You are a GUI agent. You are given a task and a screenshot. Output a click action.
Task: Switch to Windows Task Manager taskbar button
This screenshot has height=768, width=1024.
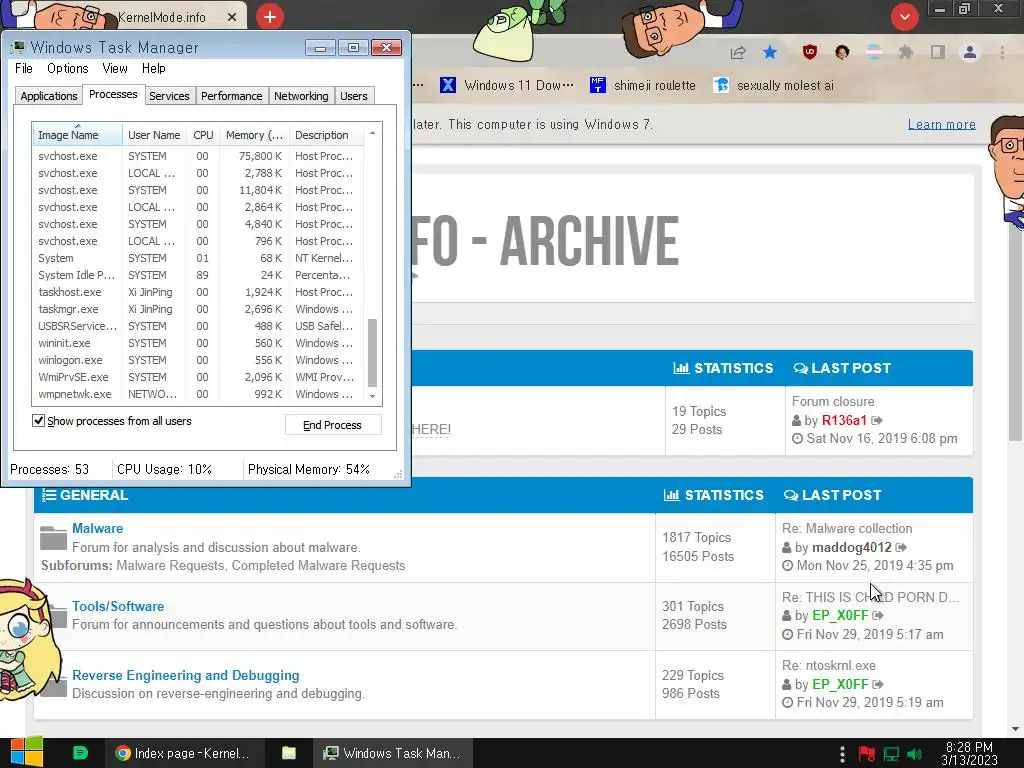[x=394, y=753]
